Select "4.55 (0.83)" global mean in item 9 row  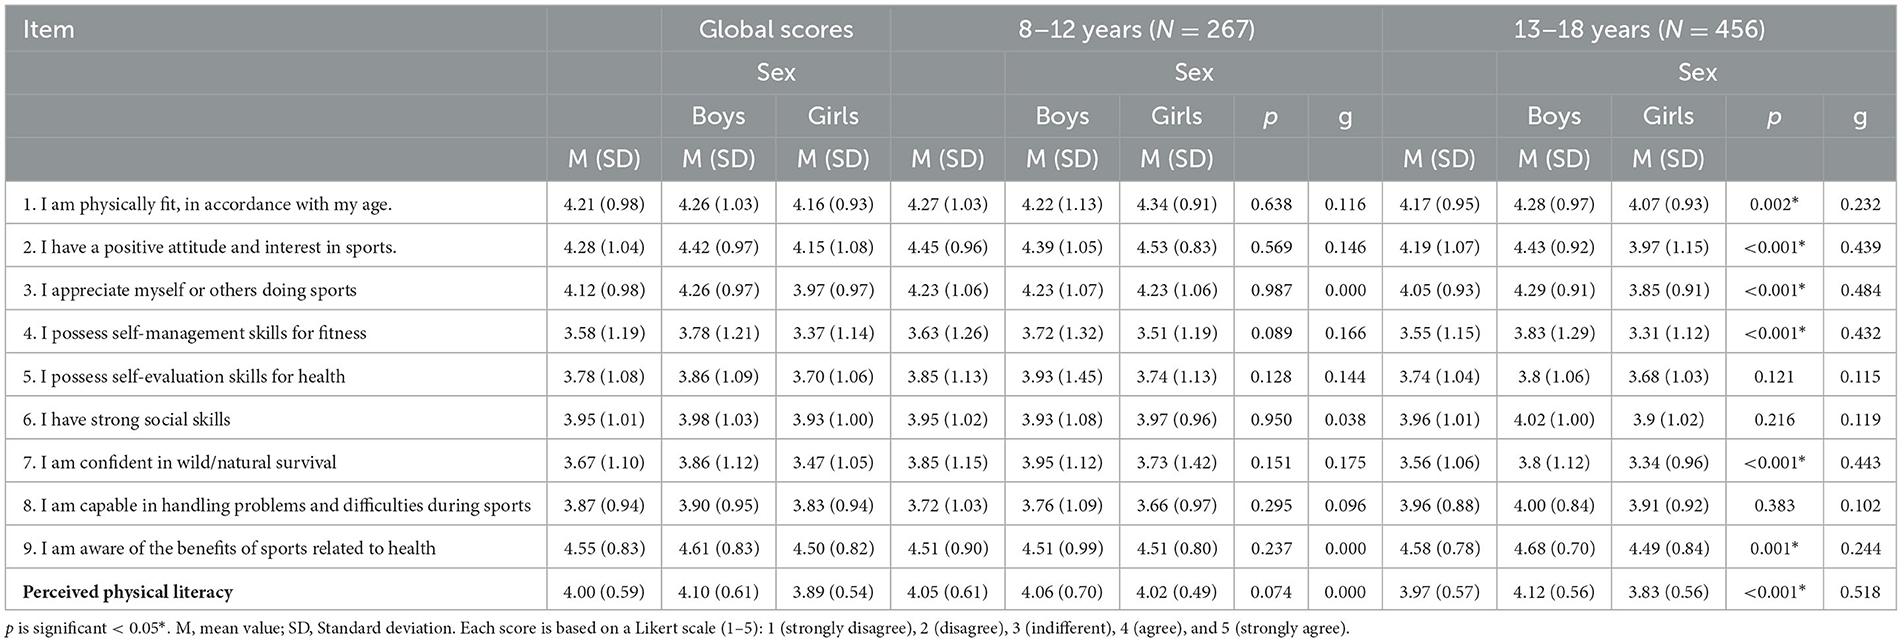pyautogui.click(x=604, y=548)
